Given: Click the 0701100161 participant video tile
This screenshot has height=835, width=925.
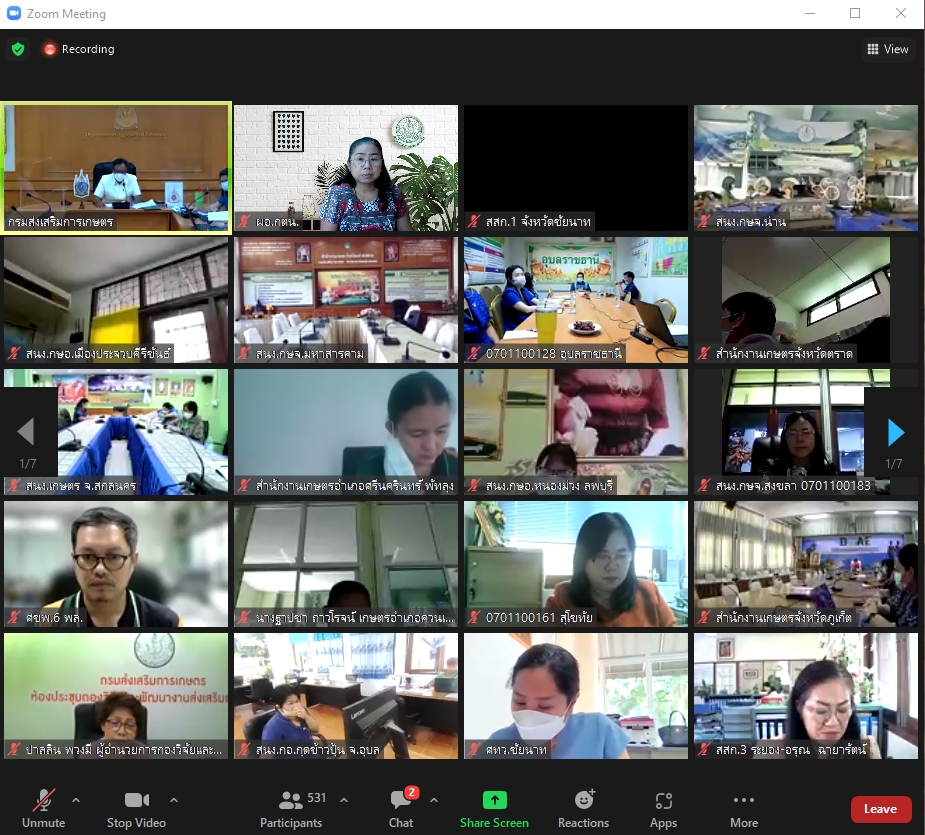Looking at the screenshot, I should 575,563.
